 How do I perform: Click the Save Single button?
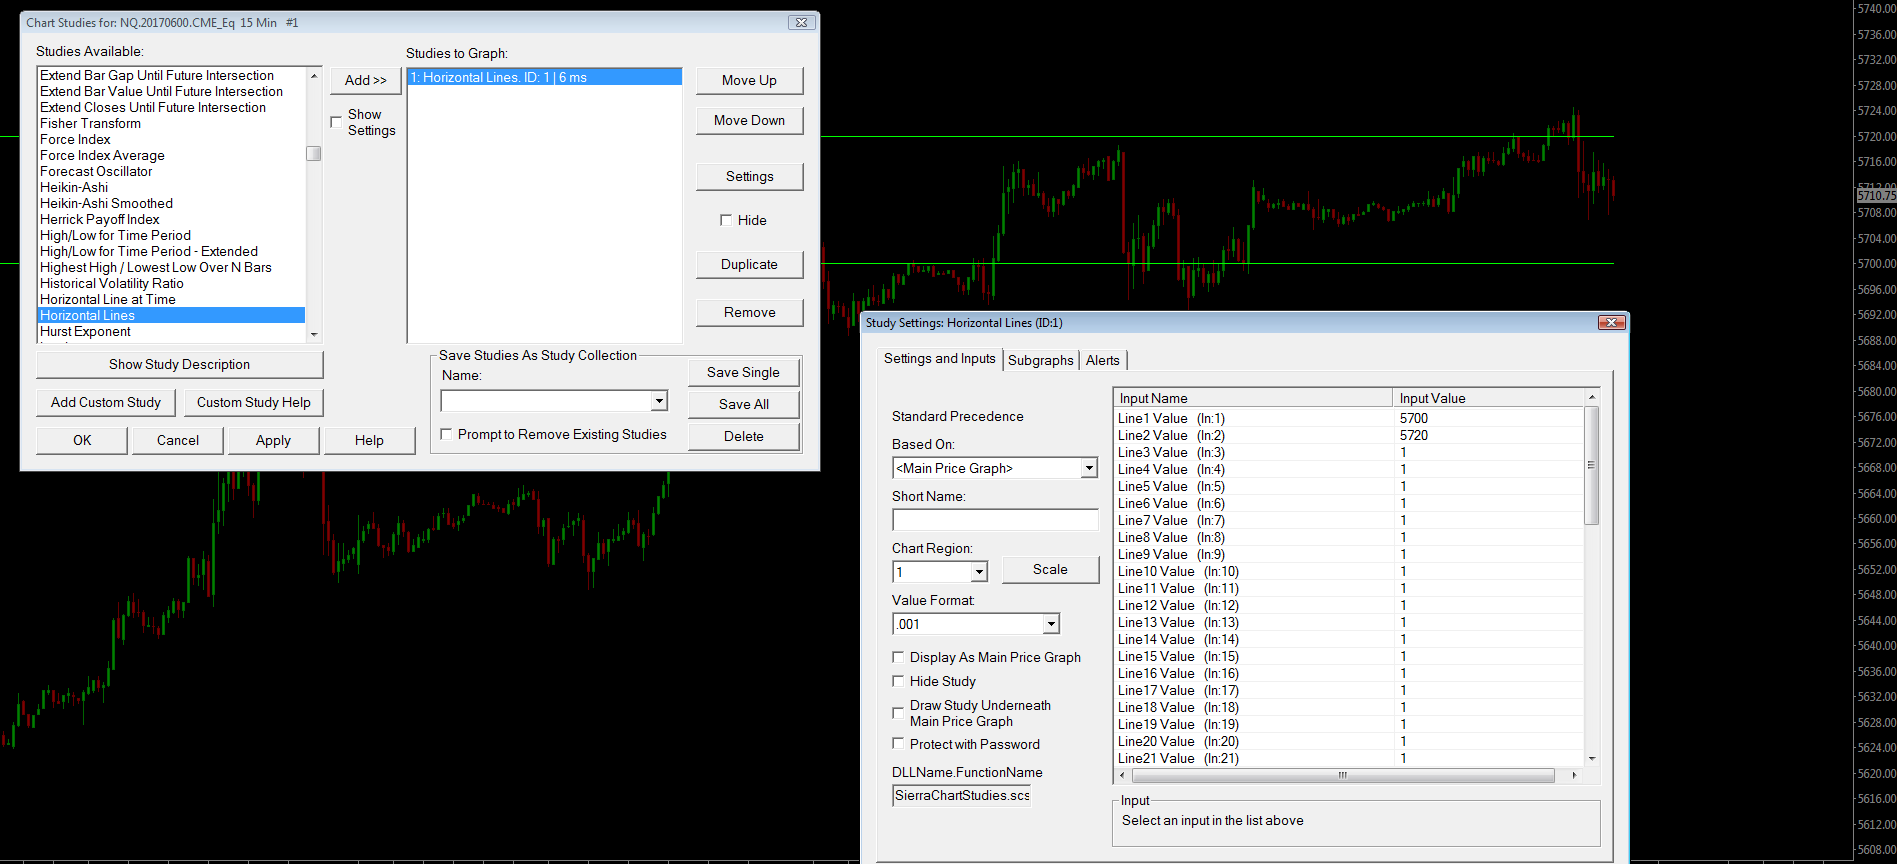pos(743,372)
